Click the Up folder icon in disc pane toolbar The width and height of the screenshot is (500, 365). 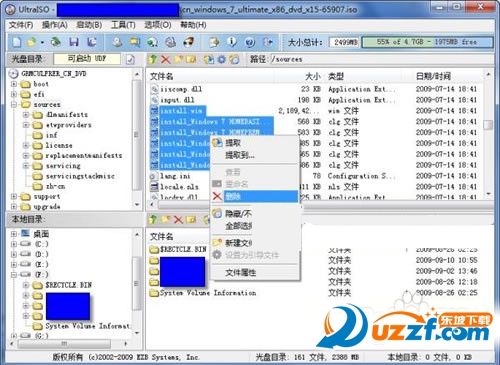pos(153,59)
